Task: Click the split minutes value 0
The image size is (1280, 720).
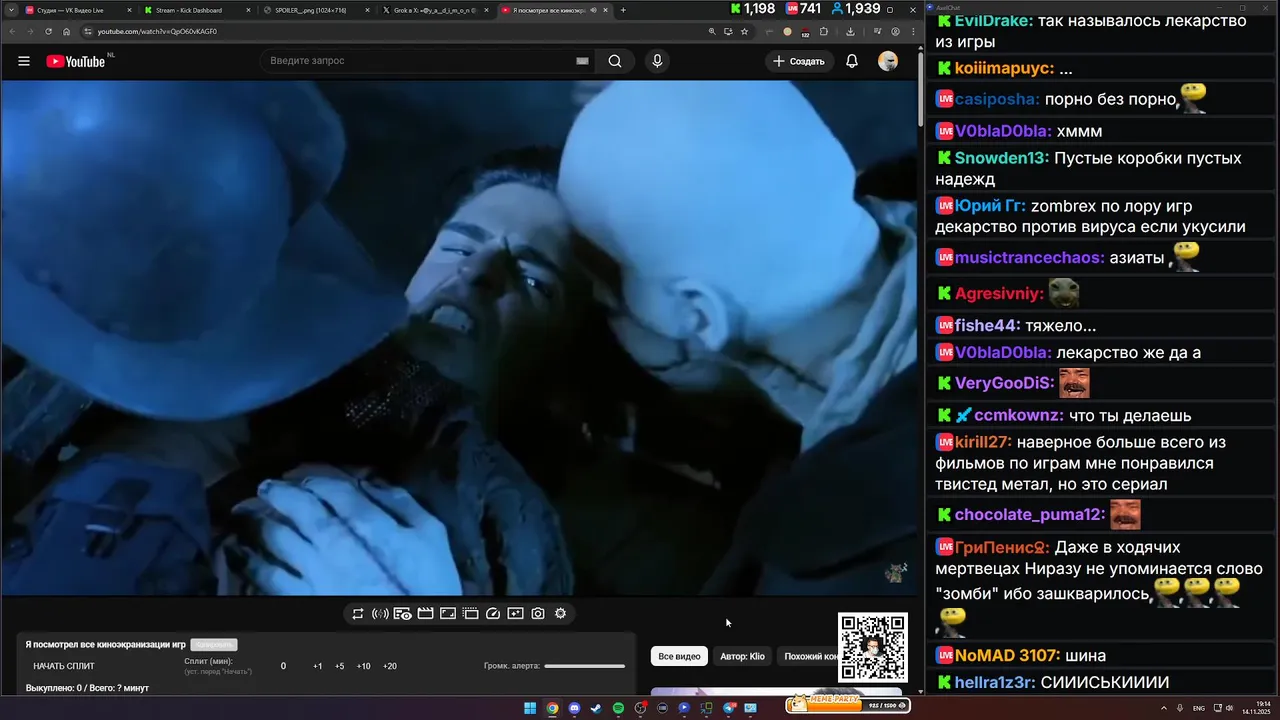Action: (x=283, y=666)
